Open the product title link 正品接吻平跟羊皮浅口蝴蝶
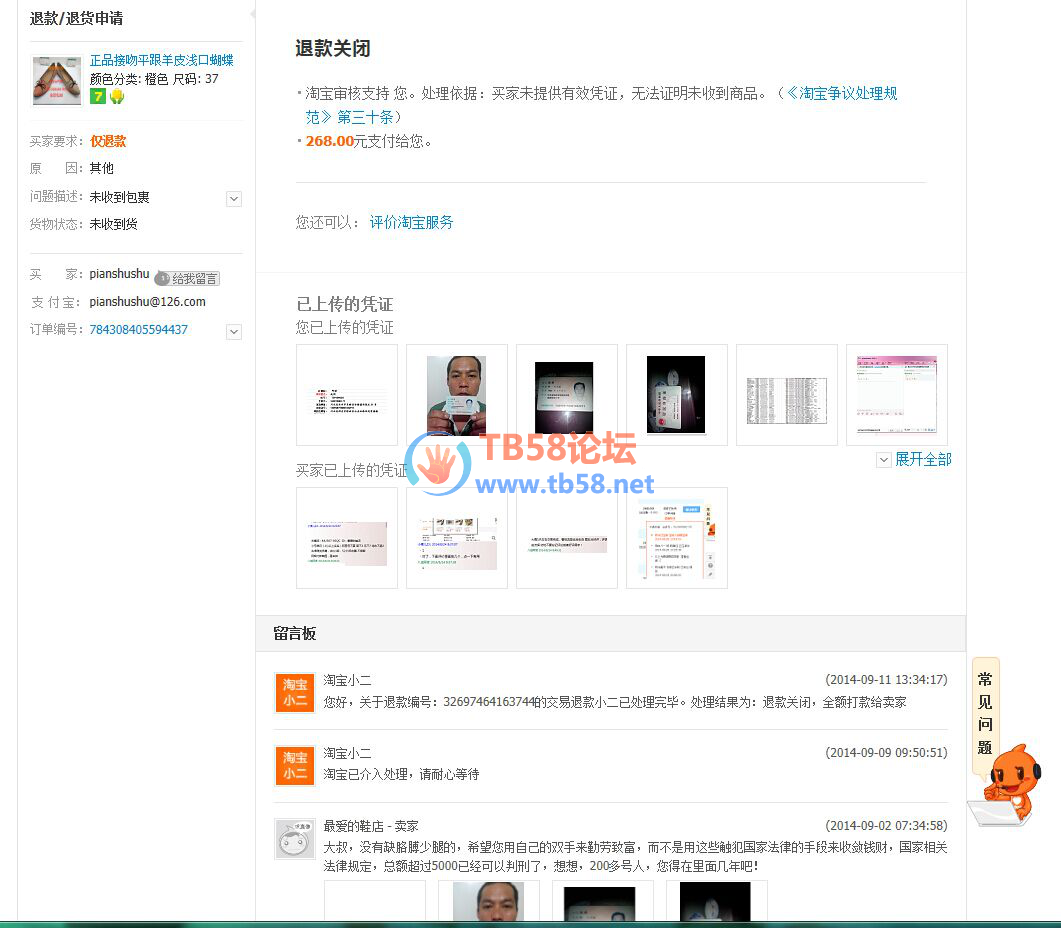The image size is (1061, 928). click(162, 60)
